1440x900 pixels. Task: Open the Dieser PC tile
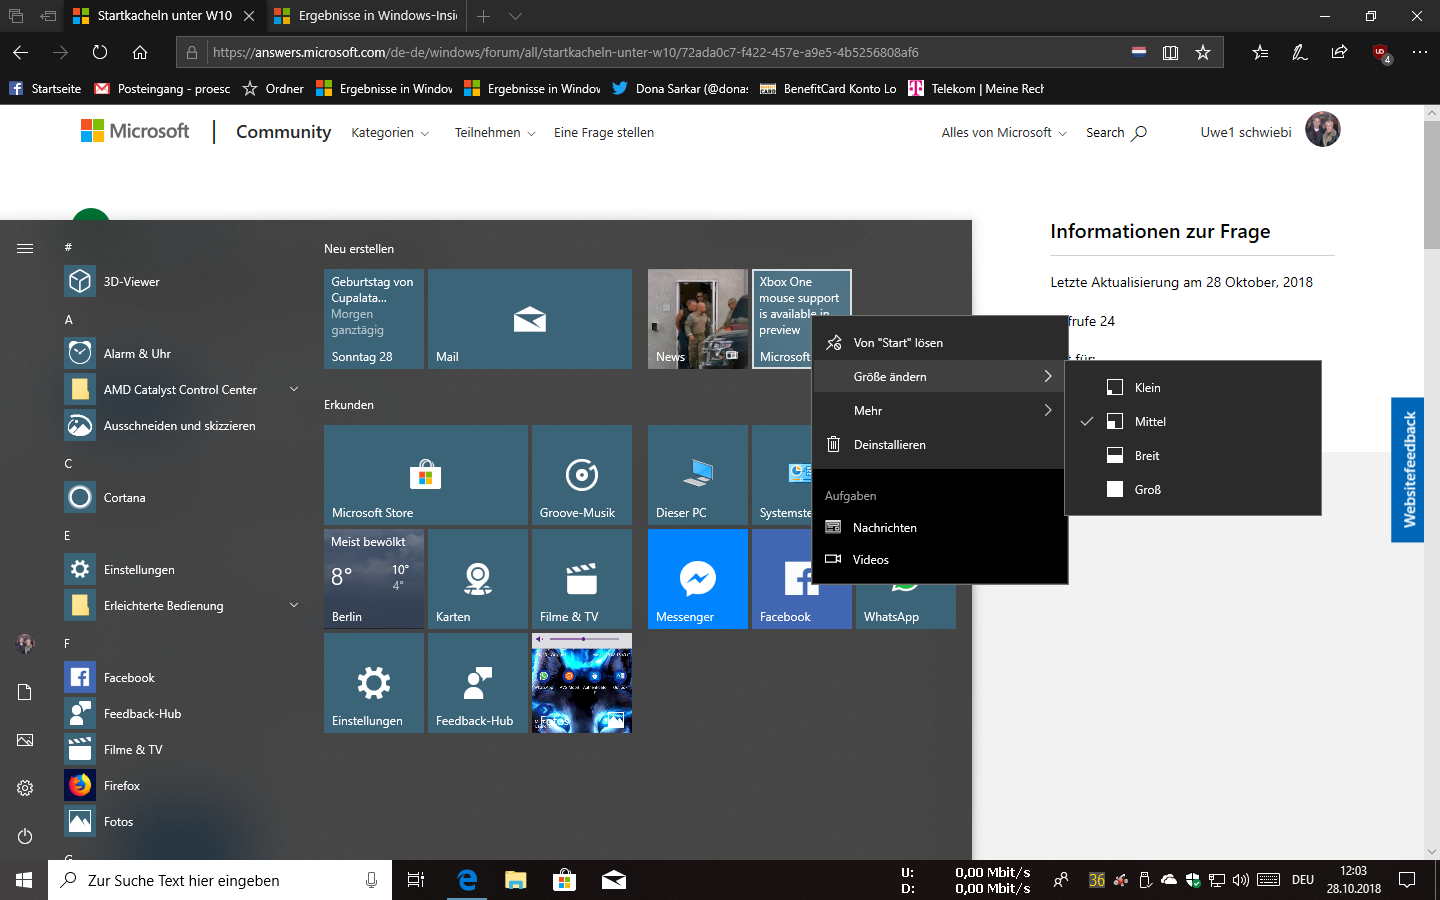tap(698, 475)
